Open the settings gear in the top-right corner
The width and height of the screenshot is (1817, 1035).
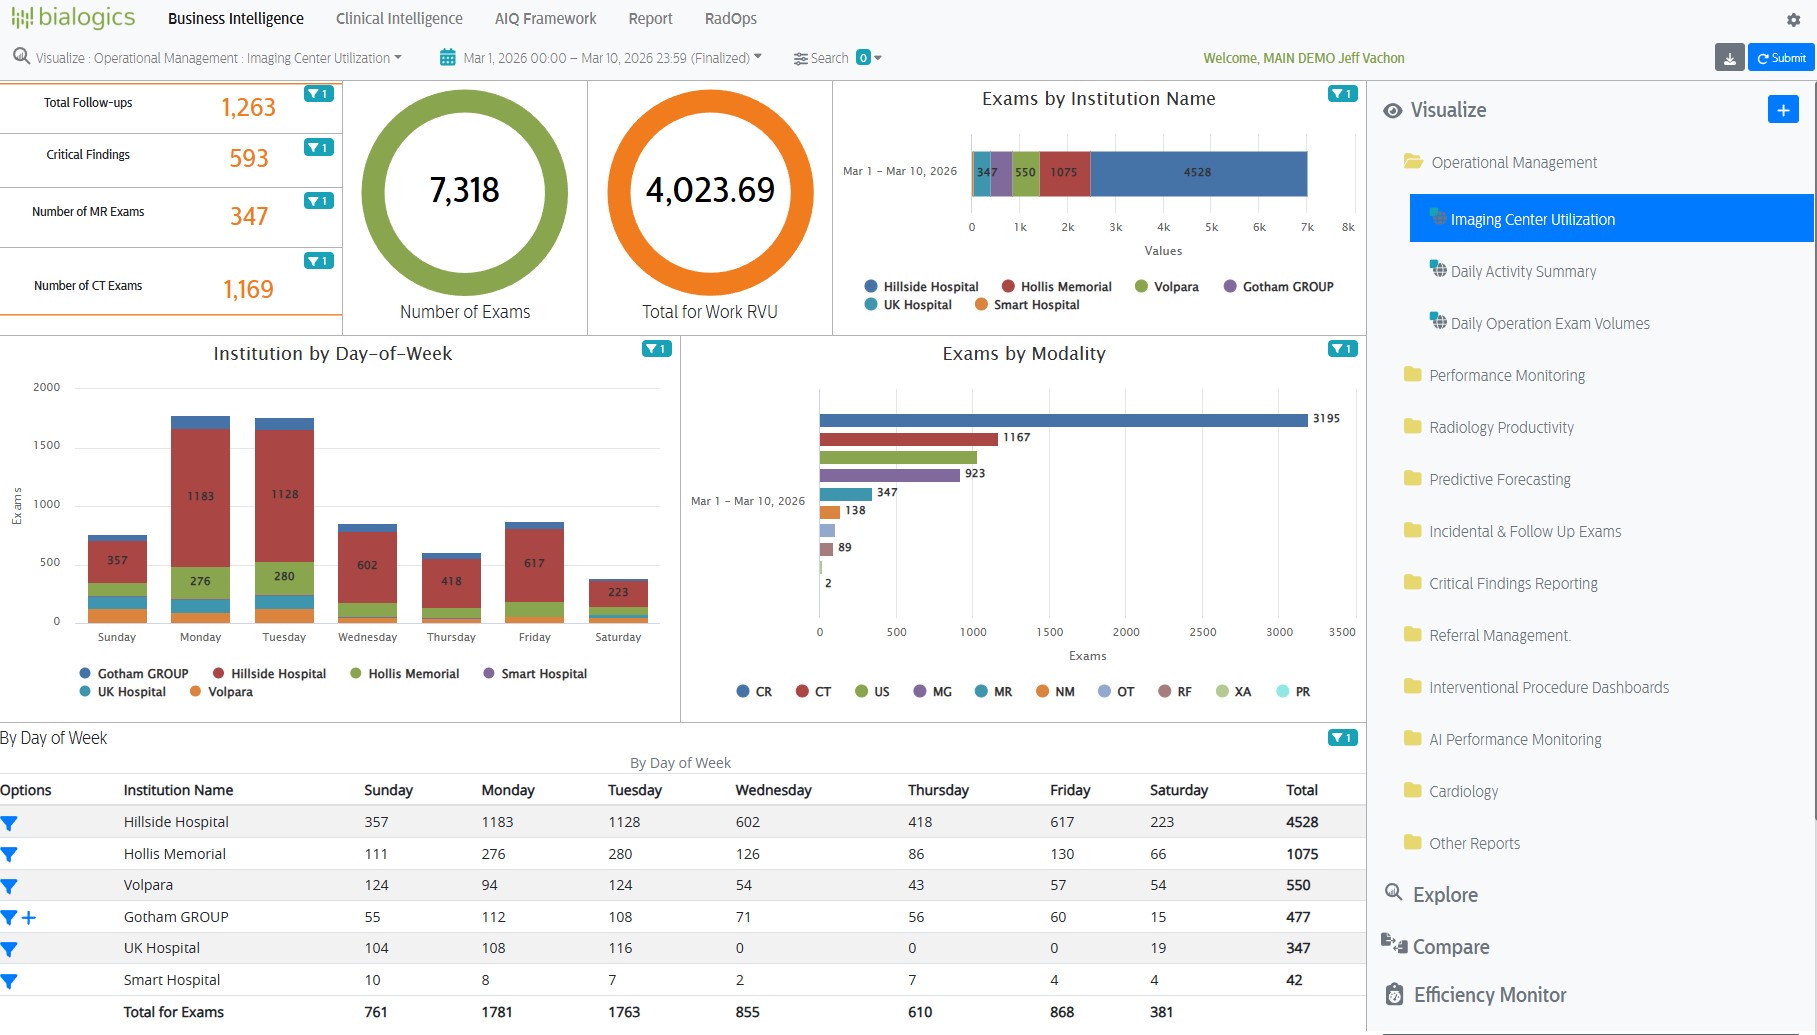tap(1793, 18)
